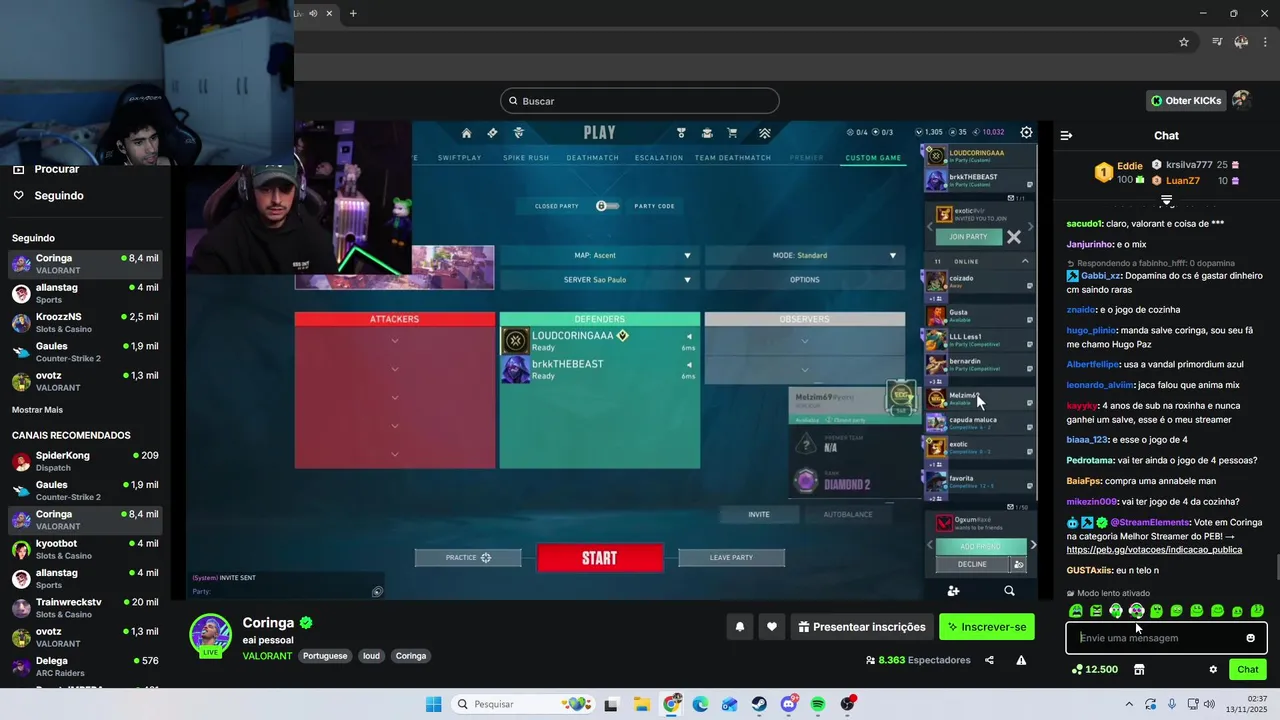Open Valorant settings gear icon
Screen dimensions: 1280x720
click(1026, 132)
